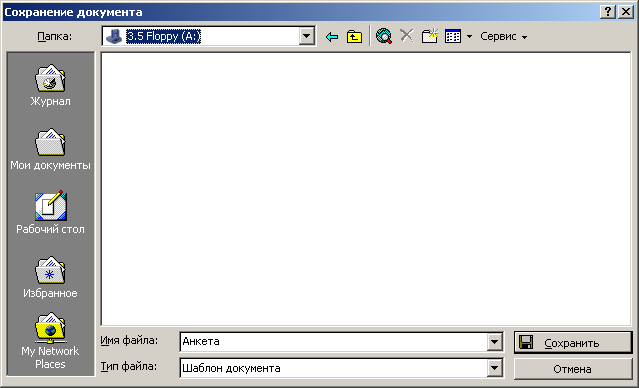
Task: Expand the Папка location dropdown
Action: point(306,36)
